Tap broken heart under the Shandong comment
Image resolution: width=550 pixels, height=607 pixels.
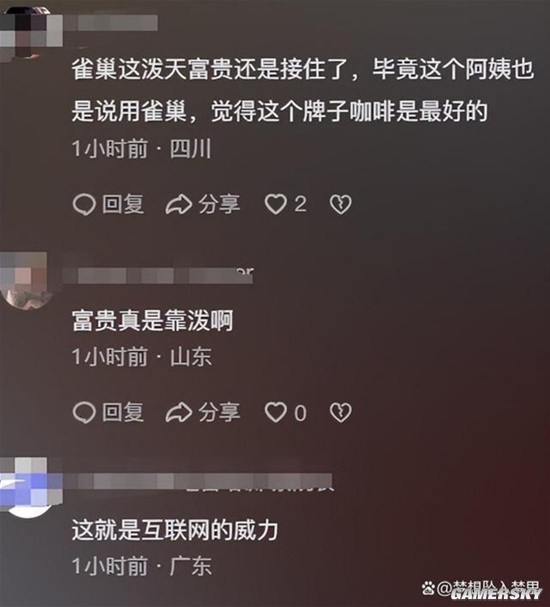341,412
